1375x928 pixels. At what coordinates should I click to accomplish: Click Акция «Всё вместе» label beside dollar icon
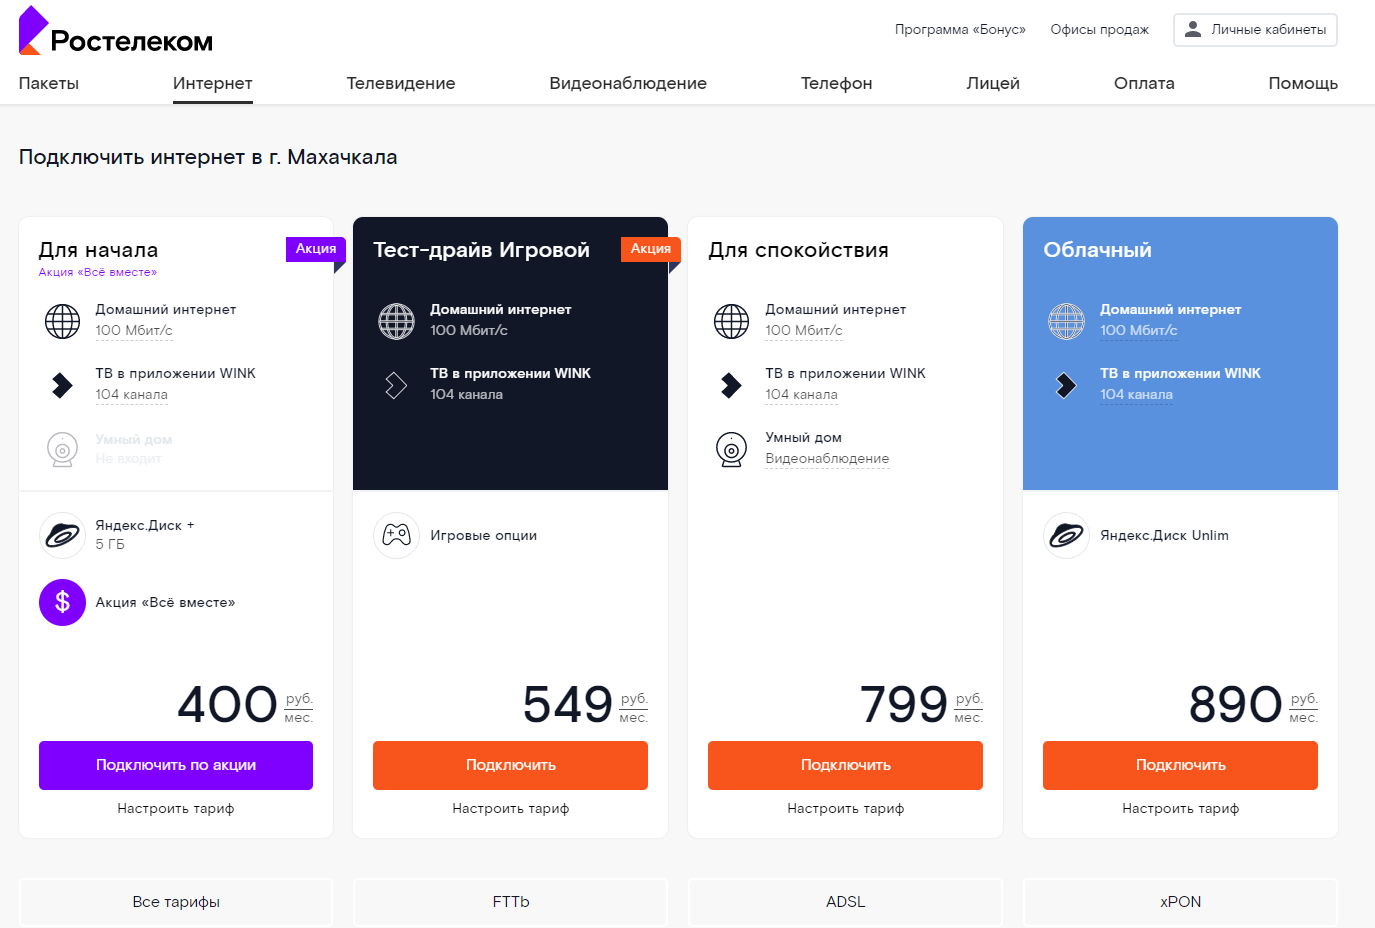pos(165,603)
